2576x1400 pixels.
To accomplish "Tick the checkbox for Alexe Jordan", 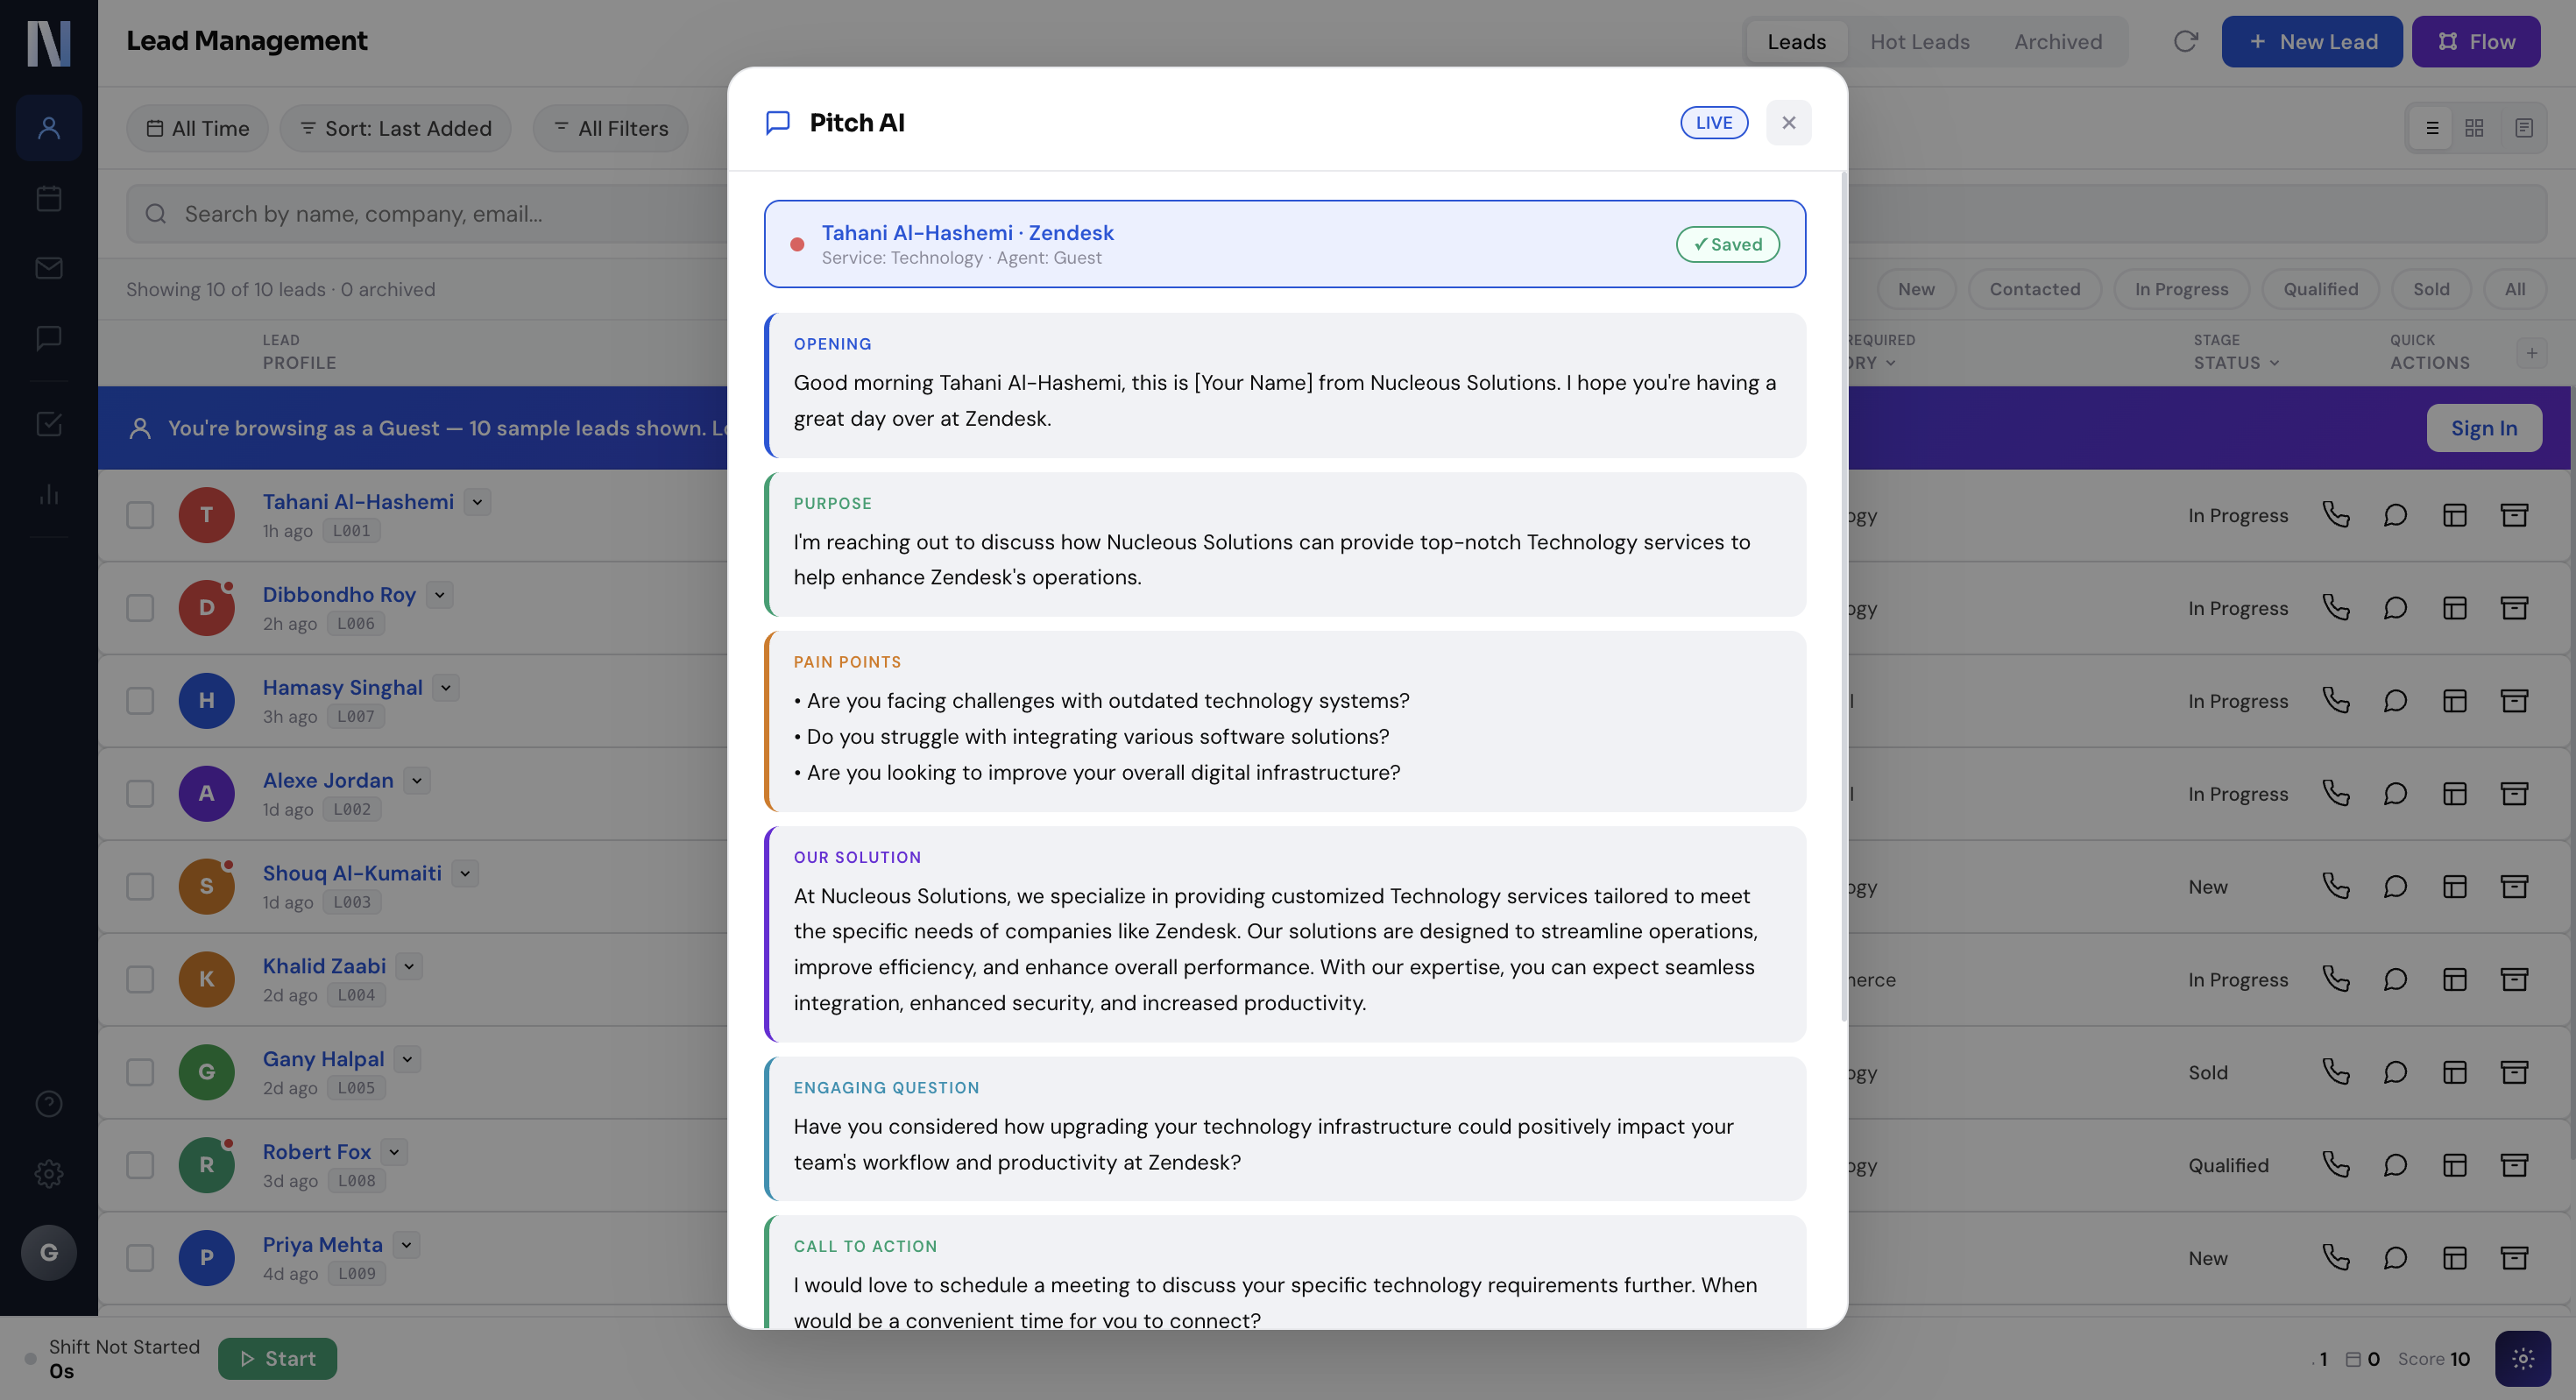I will pos(140,794).
